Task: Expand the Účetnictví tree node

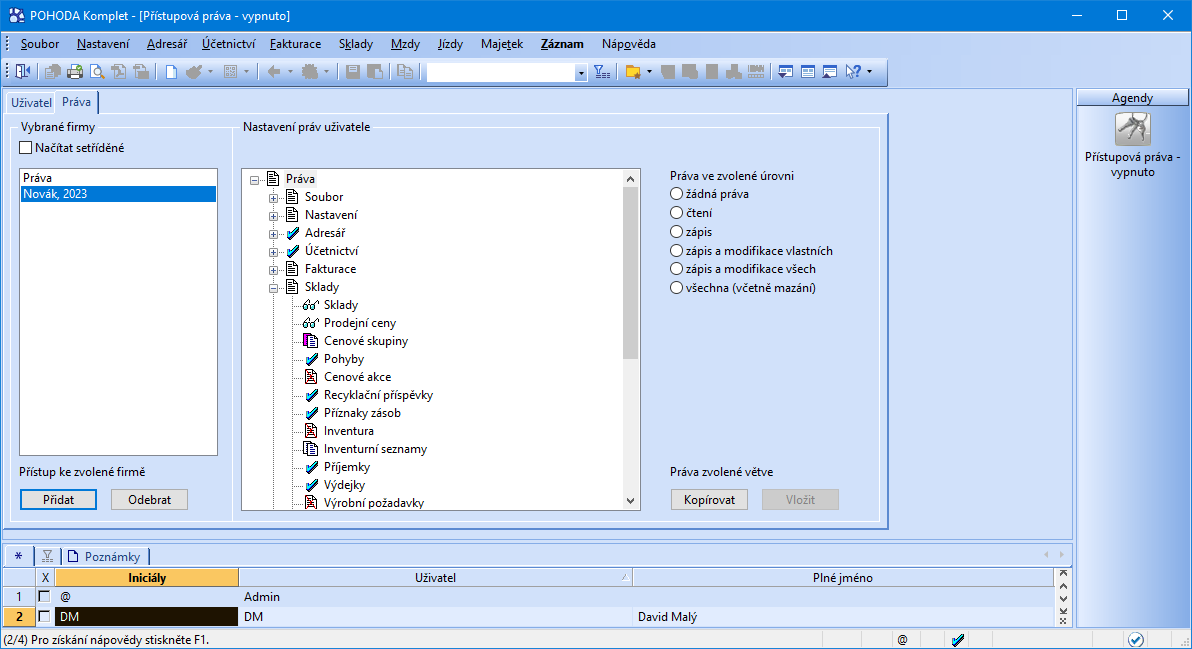Action: pos(273,252)
